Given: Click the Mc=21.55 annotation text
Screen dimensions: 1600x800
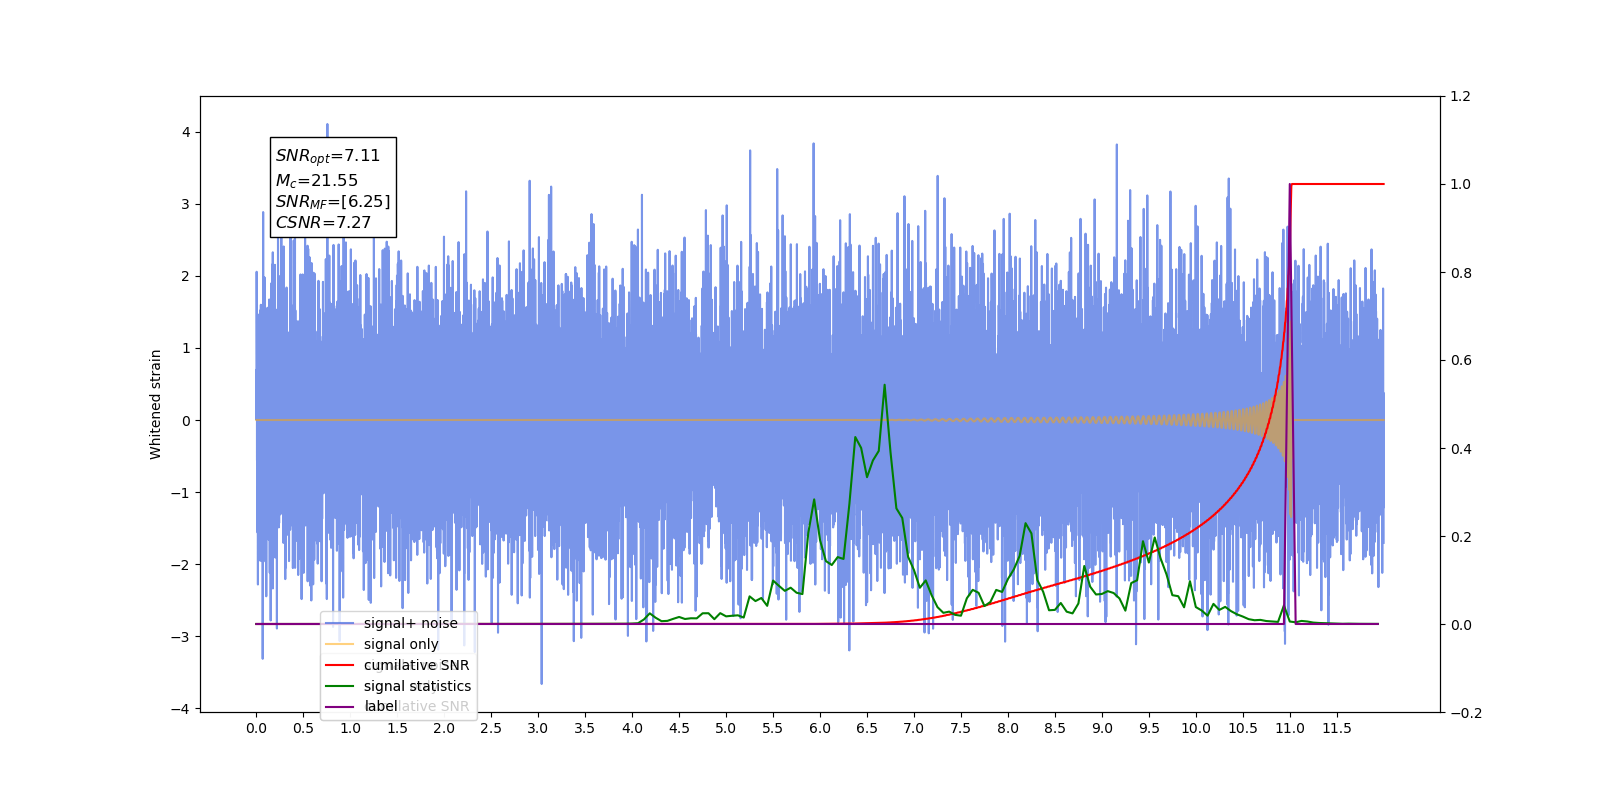Looking at the screenshot, I should pyautogui.click(x=317, y=181).
